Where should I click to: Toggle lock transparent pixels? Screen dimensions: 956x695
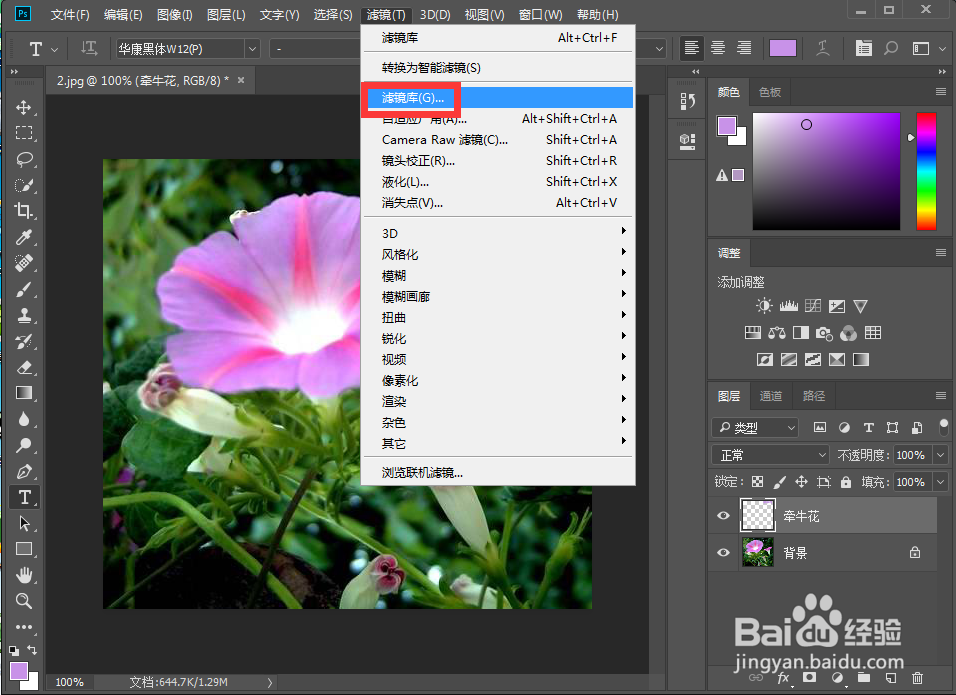click(757, 482)
